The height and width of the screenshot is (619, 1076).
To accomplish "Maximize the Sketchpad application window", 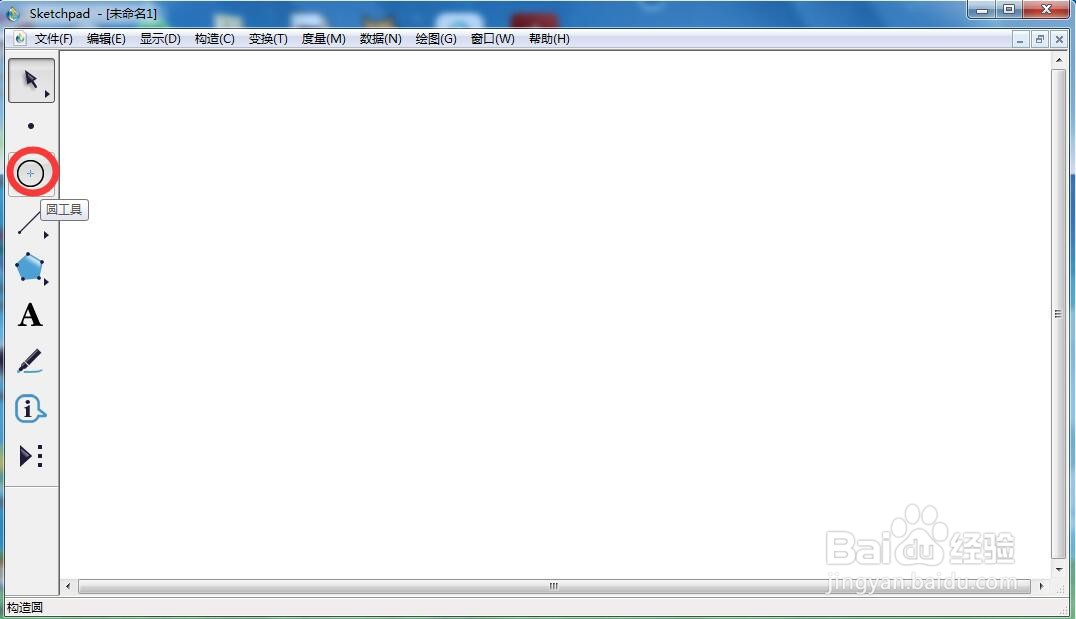I will tap(1009, 10).
